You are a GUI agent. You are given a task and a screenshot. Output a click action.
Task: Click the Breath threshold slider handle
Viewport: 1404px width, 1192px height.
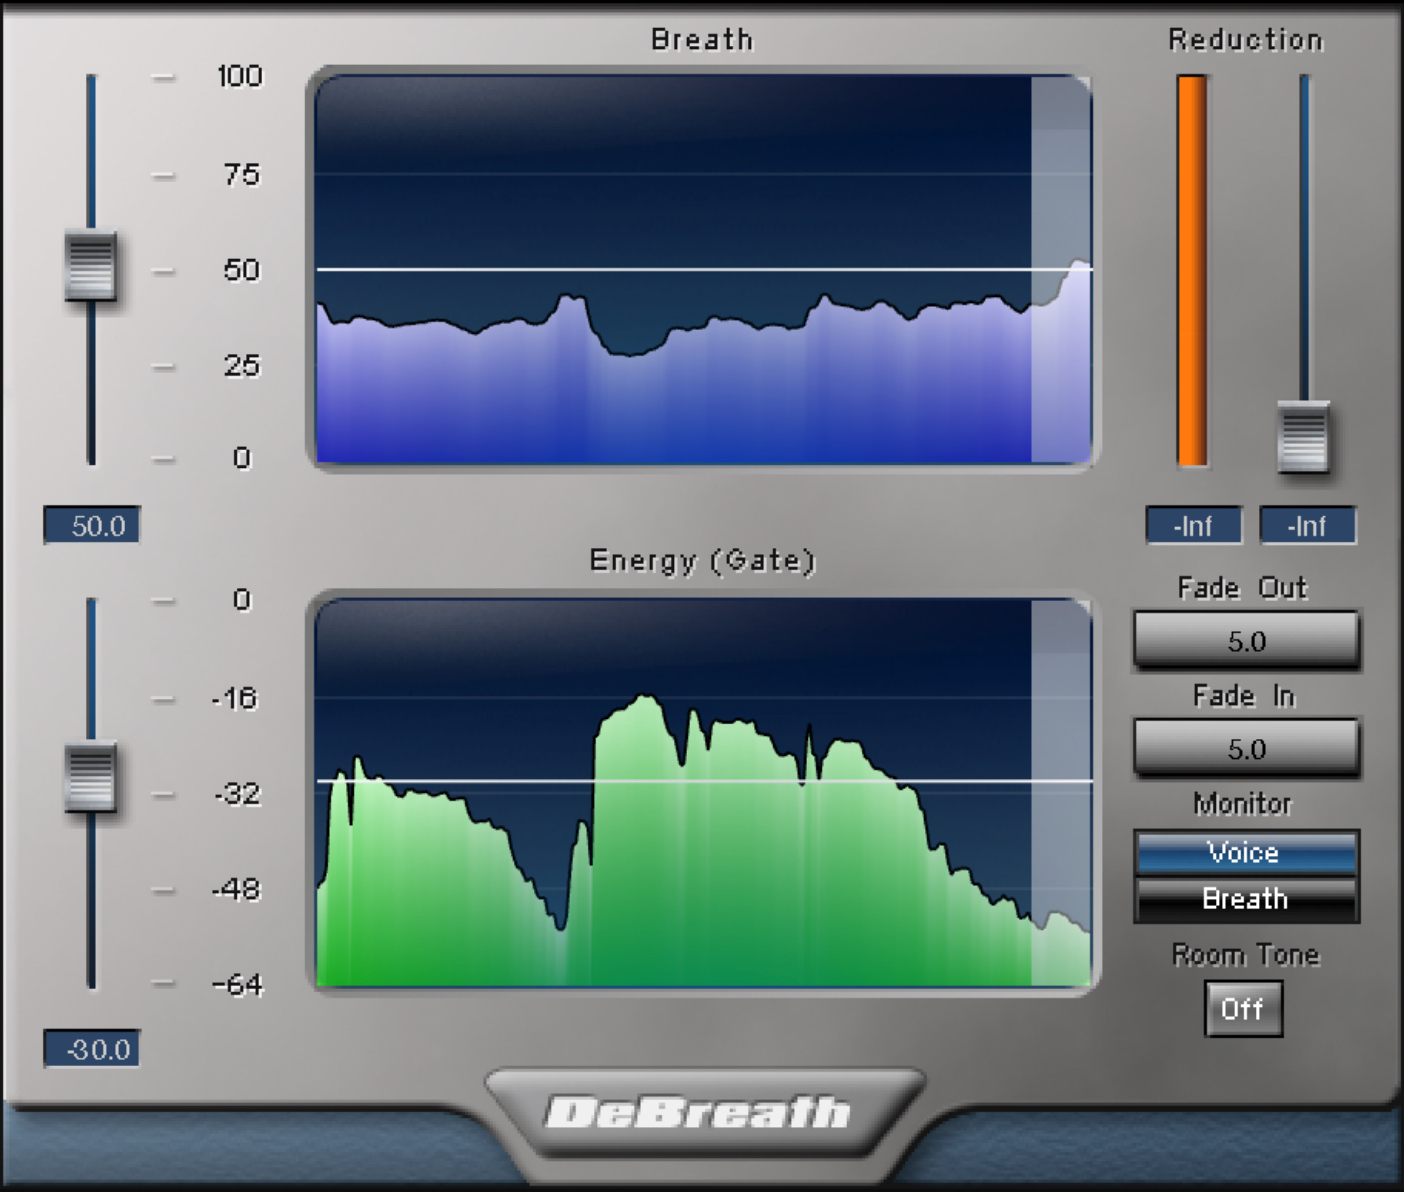click(x=90, y=266)
